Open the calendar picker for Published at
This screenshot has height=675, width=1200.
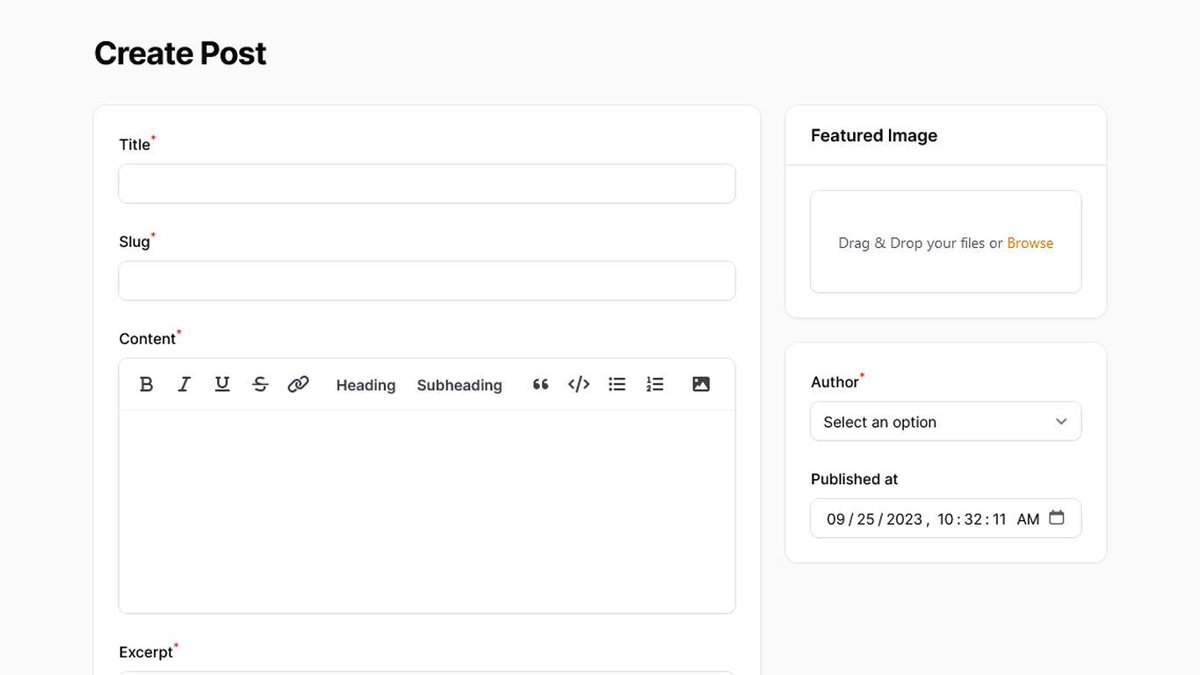tap(1057, 518)
